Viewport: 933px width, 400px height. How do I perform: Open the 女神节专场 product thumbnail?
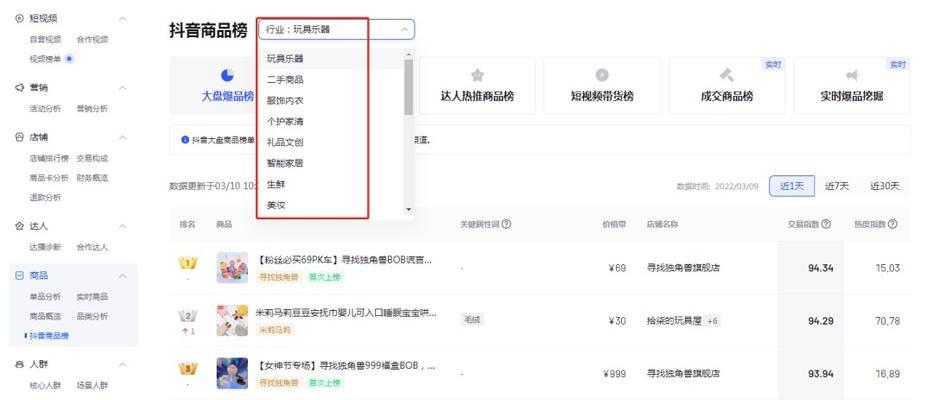pos(232,373)
